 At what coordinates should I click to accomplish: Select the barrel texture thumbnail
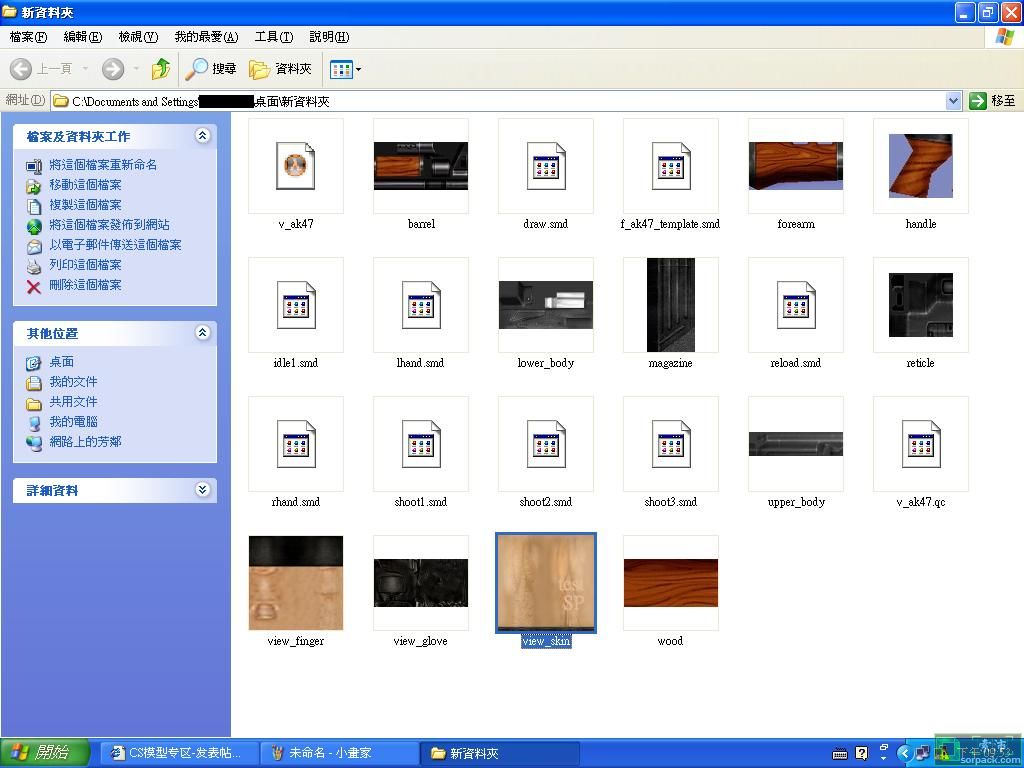click(421, 166)
